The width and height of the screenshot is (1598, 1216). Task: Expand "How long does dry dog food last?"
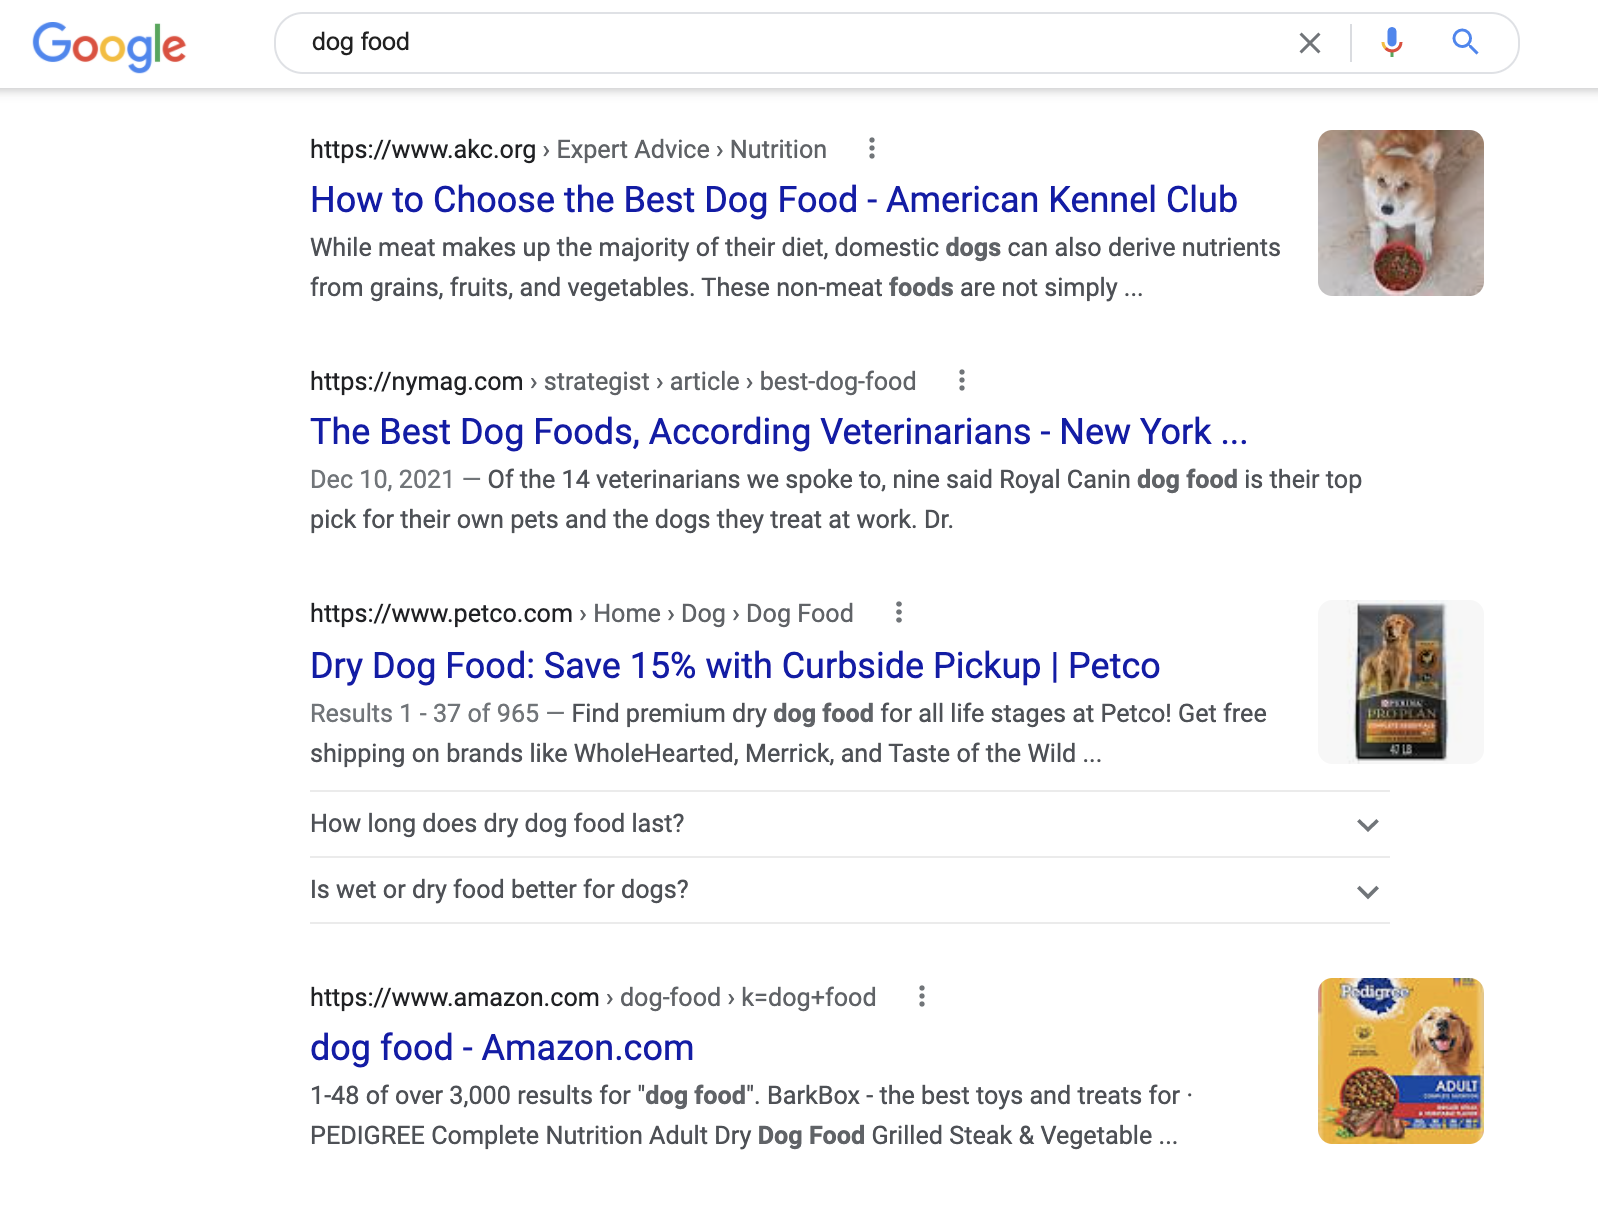[849, 824]
